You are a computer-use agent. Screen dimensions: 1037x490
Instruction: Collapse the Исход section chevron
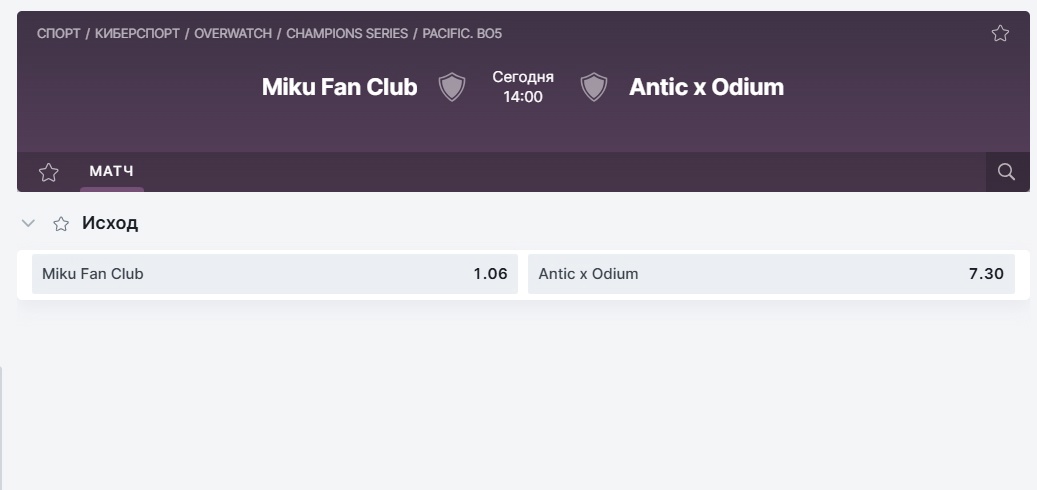[x=28, y=224]
